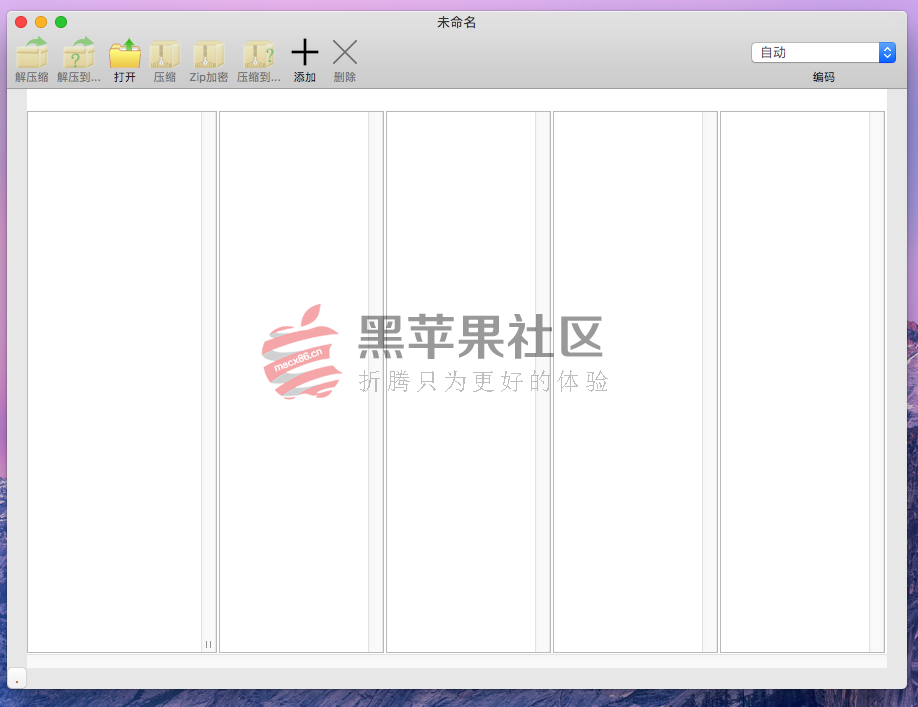Click the 压缩到... compress-to icon
The image size is (918, 707).
click(x=259, y=54)
